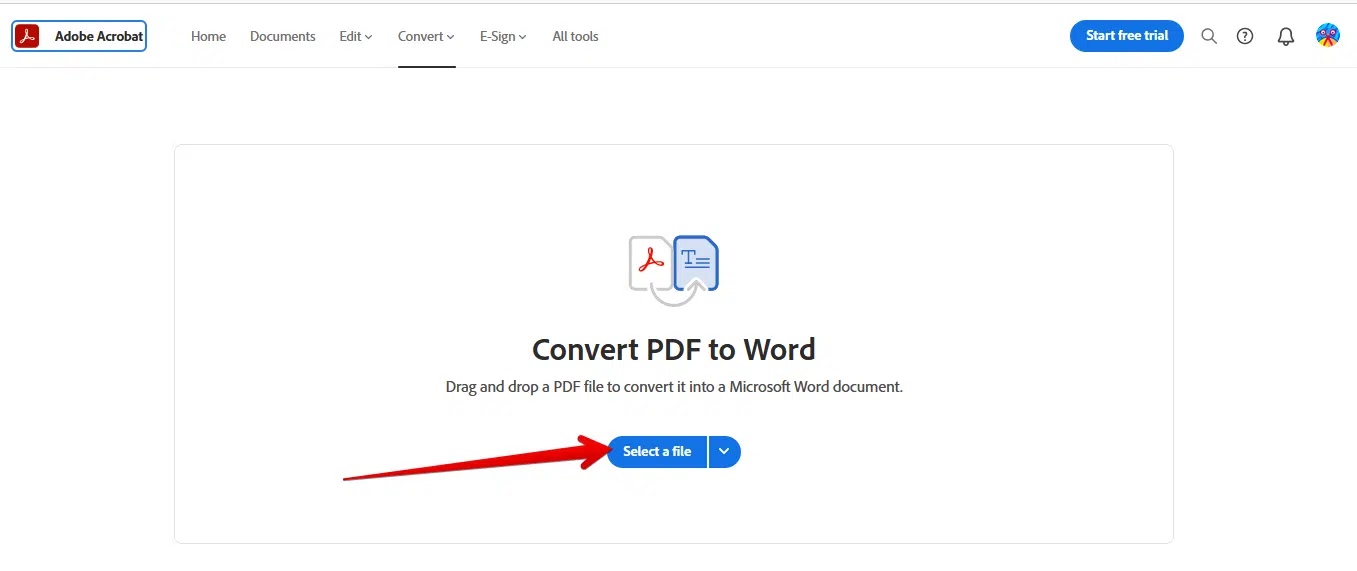Viewport: 1357px width, 571px height.
Task: Open the Documents tab
Action: pos(282,36)
